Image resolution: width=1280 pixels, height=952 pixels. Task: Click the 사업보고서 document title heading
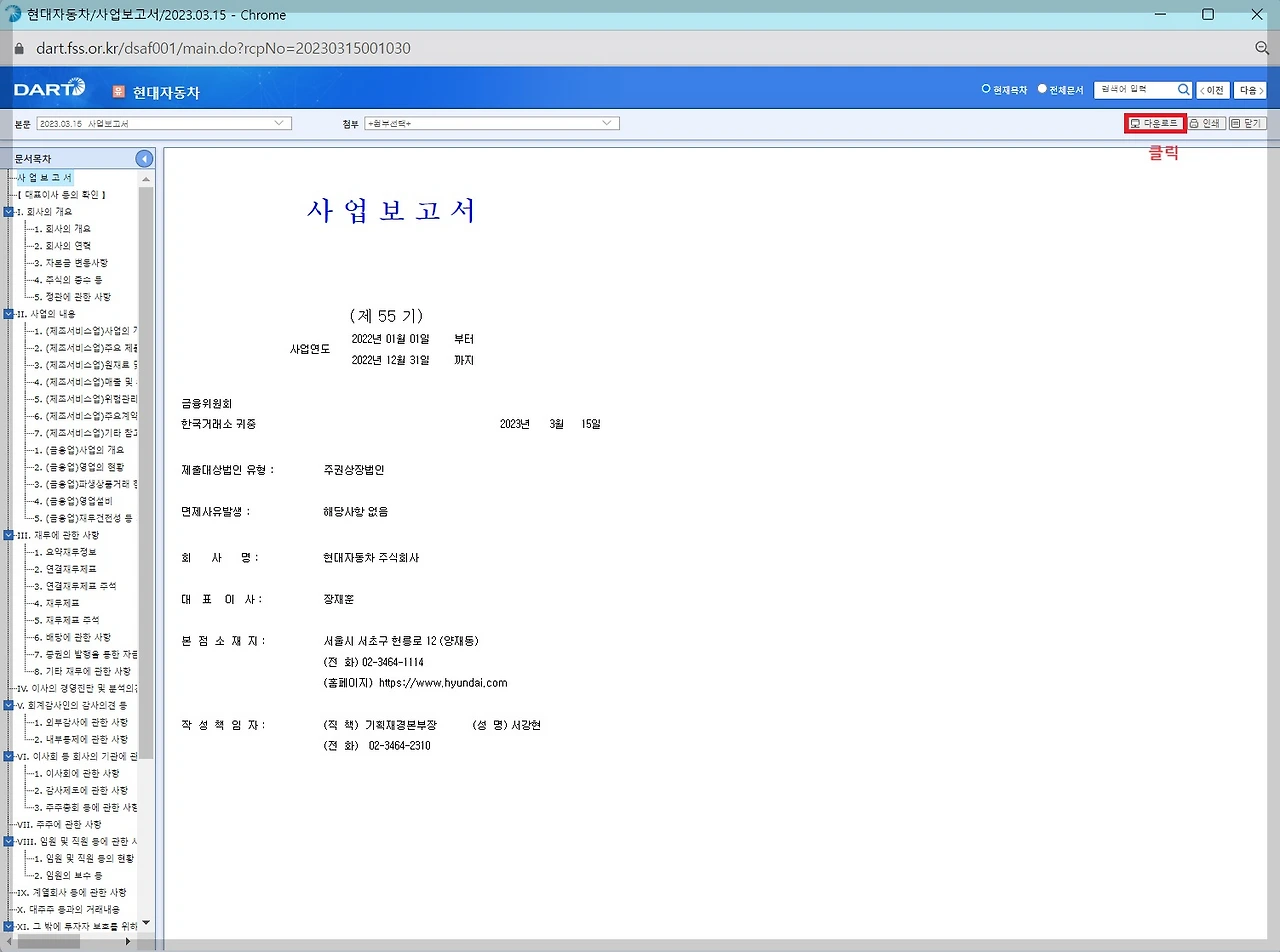(392, 211)
